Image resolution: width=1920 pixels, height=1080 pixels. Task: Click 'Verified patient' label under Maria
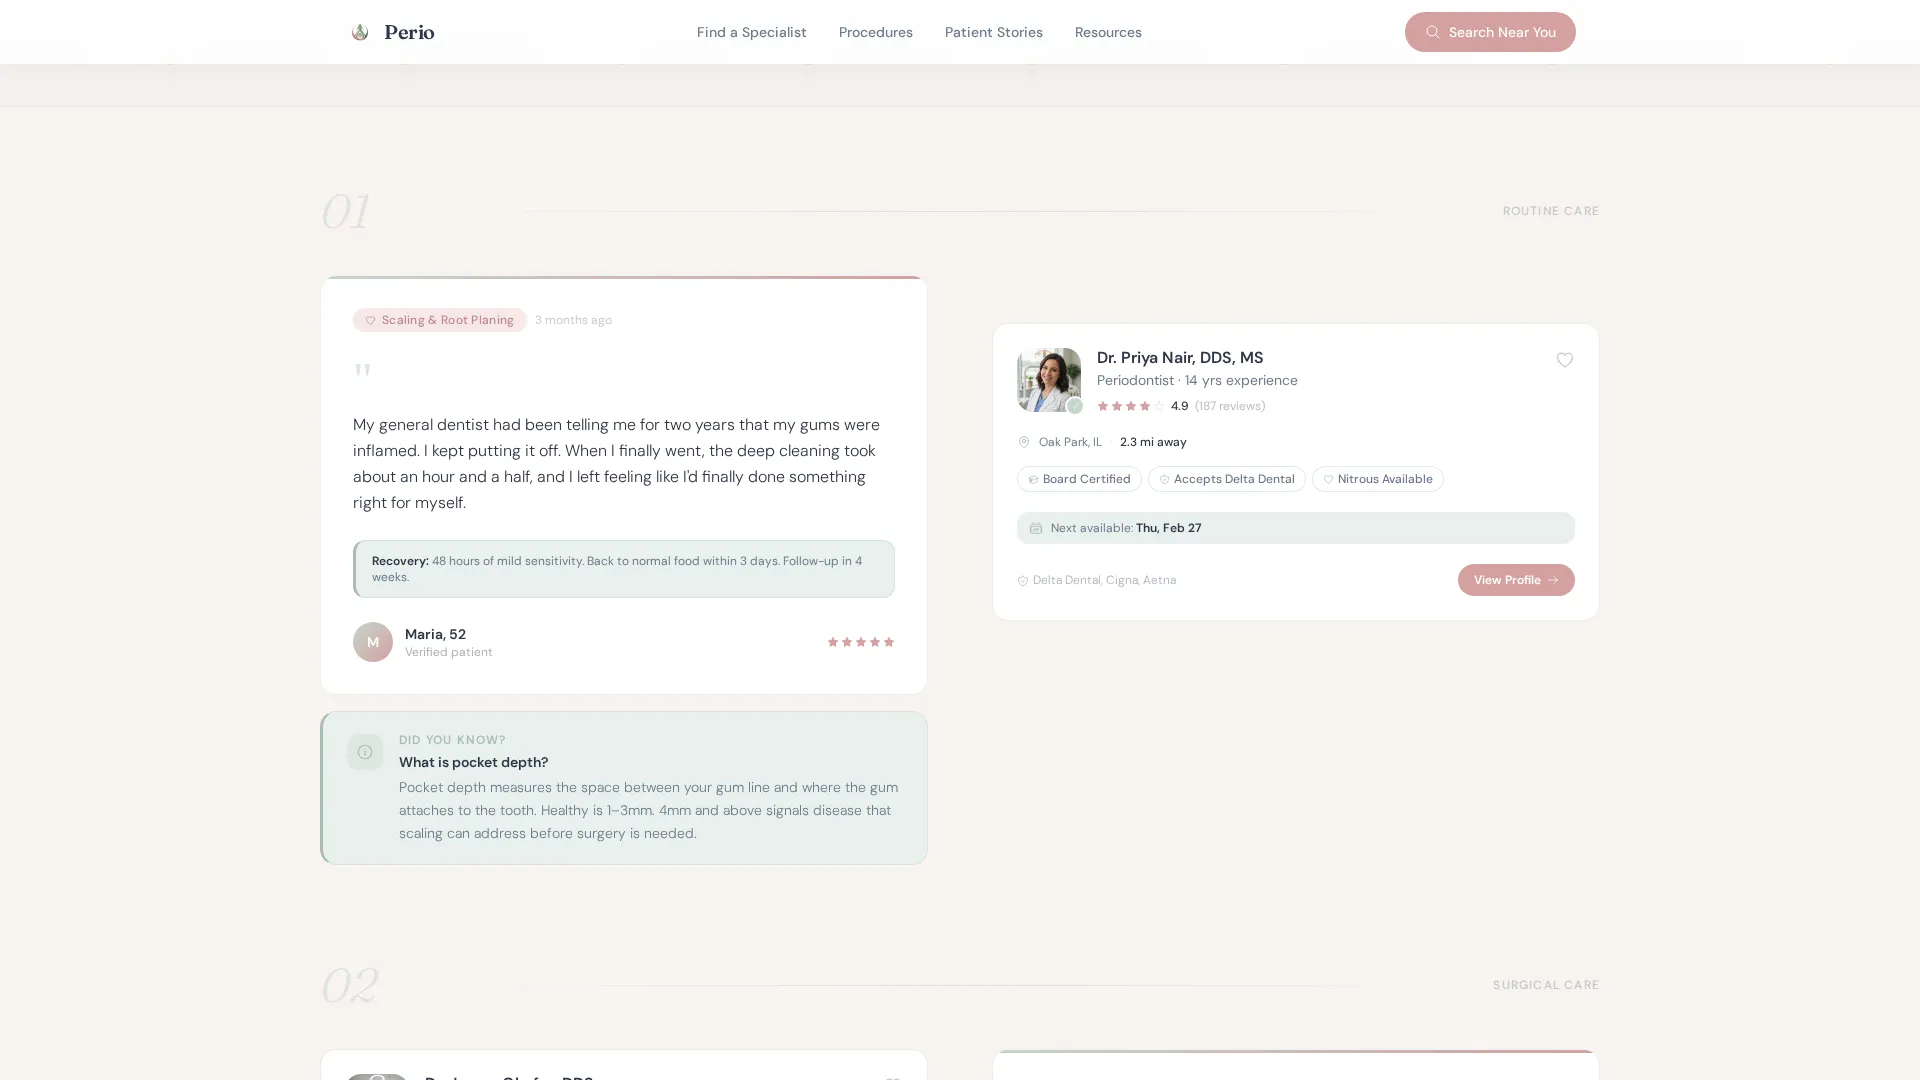(x=448, y=652)
